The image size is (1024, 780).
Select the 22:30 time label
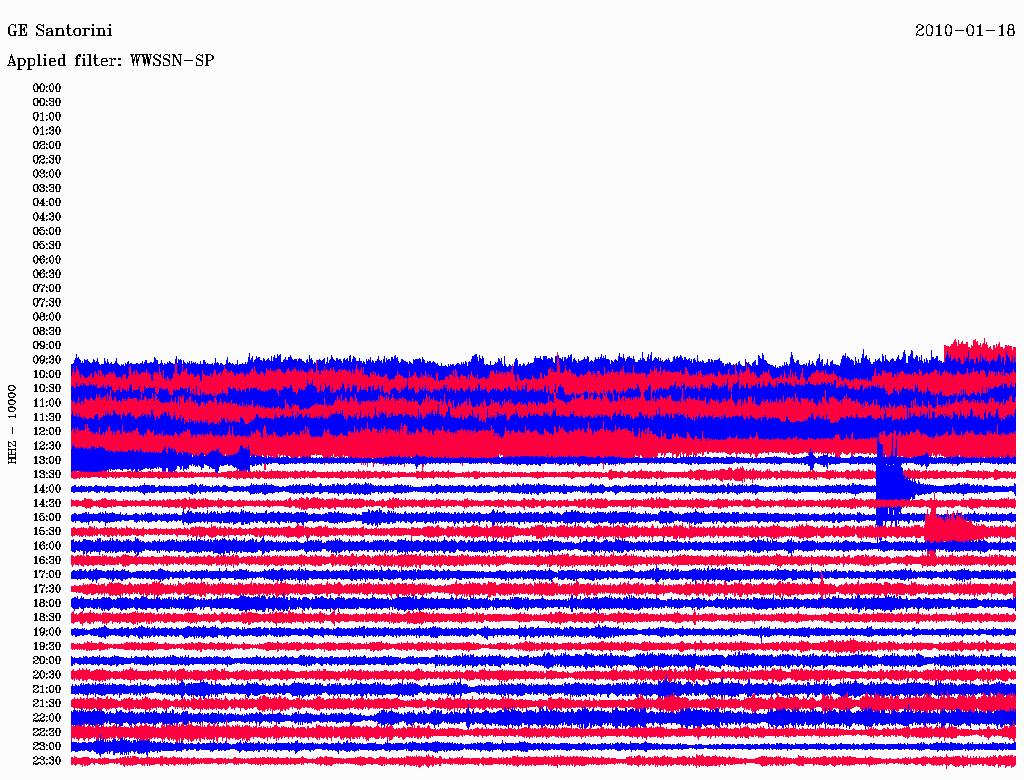point(46,732)
